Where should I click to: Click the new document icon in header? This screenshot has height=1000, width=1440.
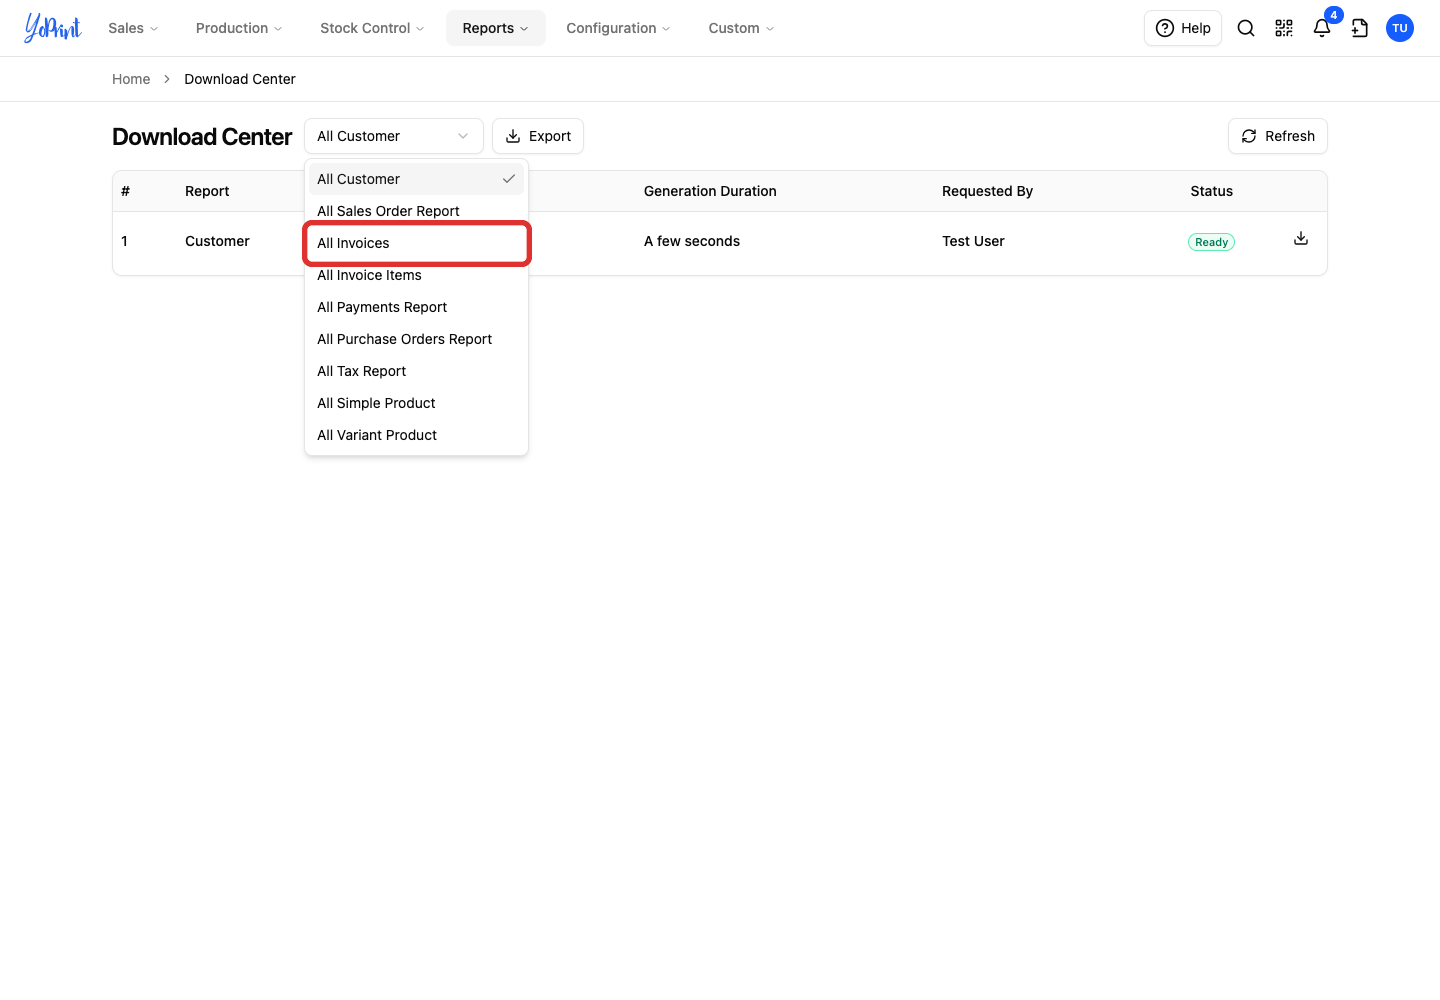(x=1360, y=28)
